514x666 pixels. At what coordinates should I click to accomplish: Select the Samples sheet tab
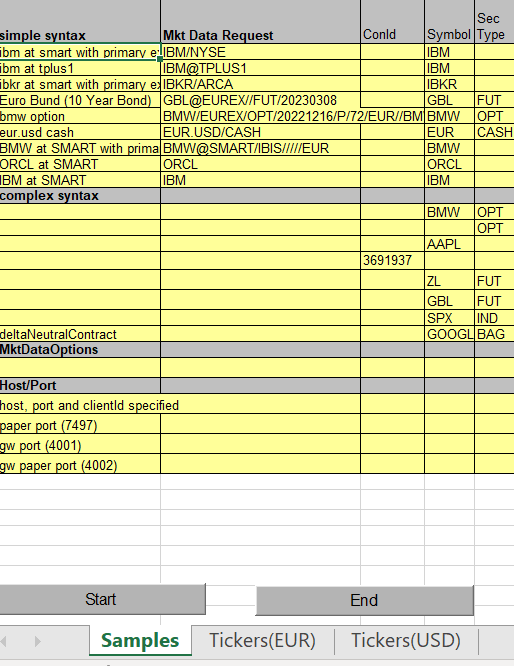[x=140, y=641]
